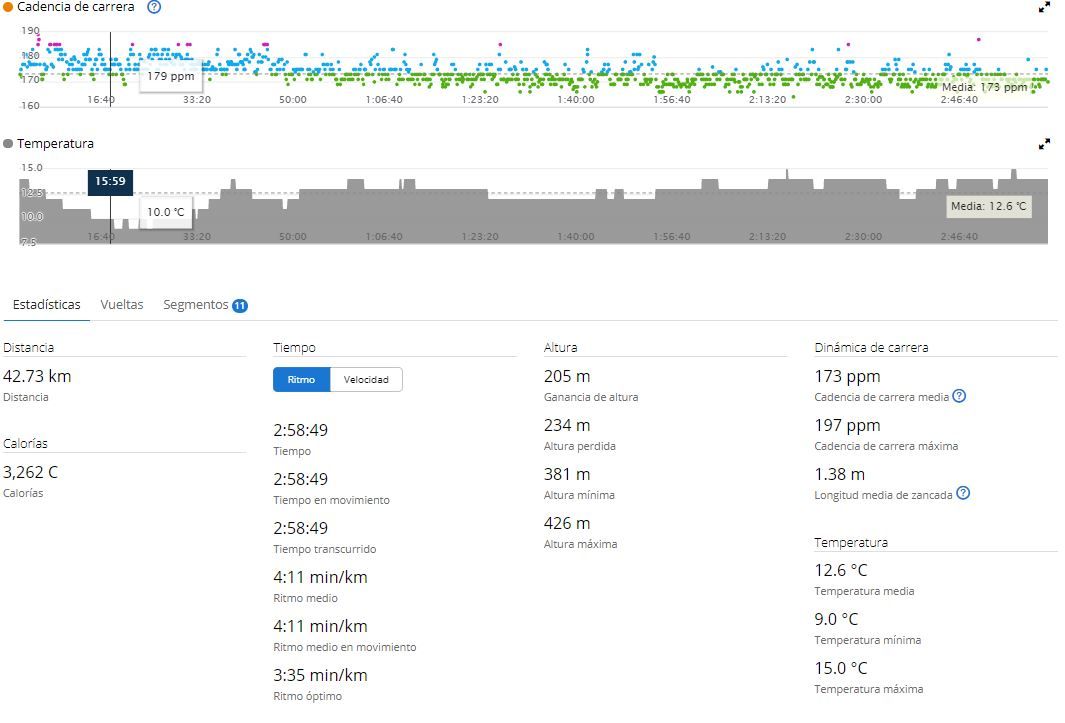Click the Cadencia de carrera chart title

[x=75, y=7]
